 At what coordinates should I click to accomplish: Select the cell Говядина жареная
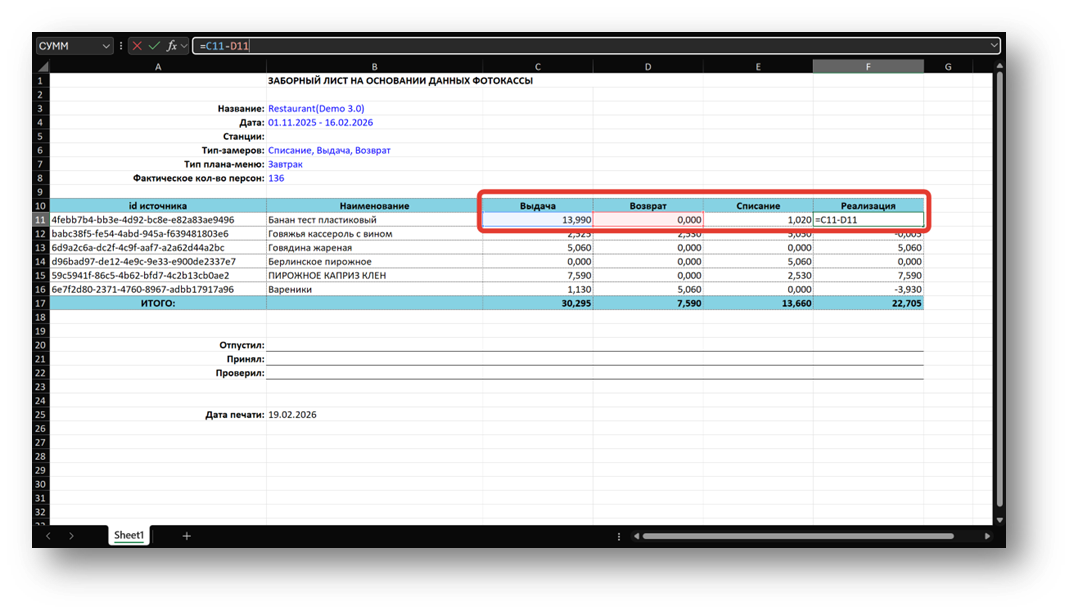pyautogui.click(x=374, y=248)
